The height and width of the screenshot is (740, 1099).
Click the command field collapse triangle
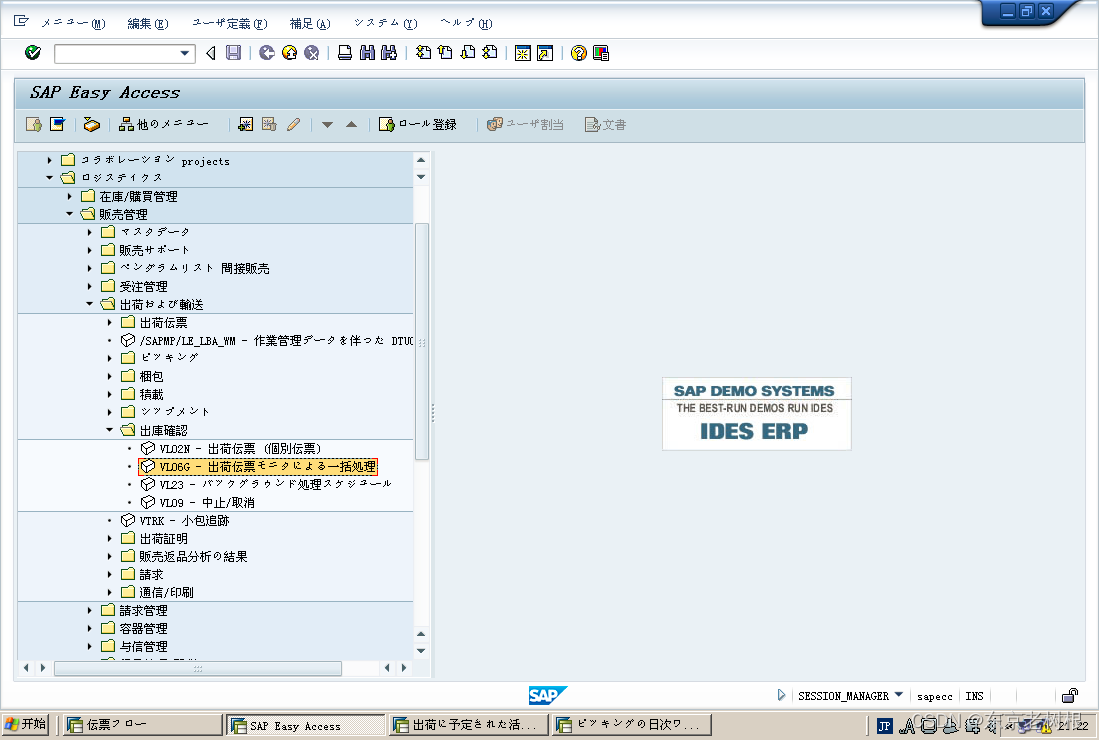(210, 53)
